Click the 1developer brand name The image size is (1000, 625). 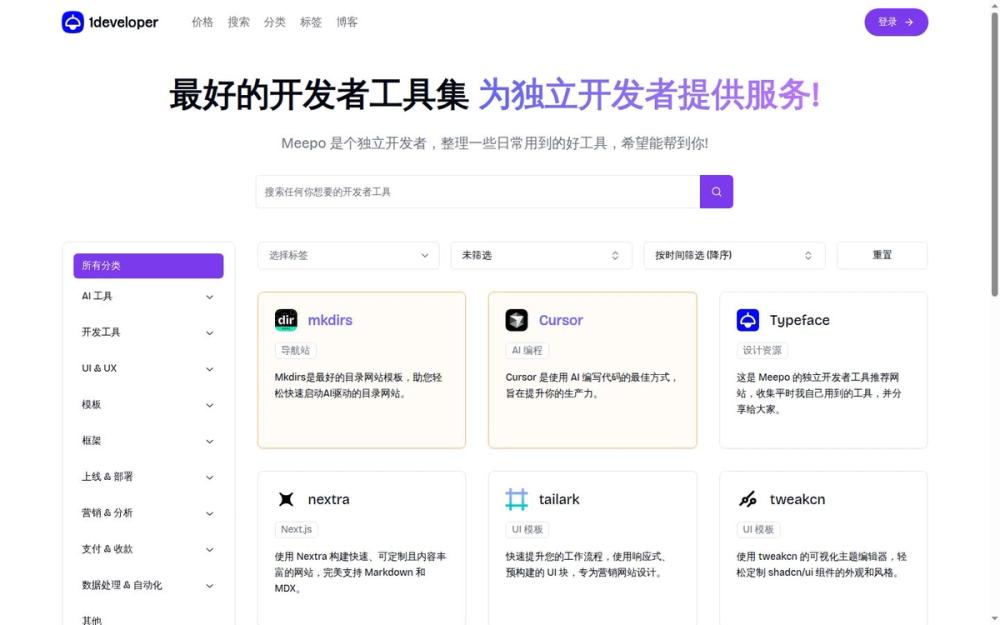(124, 22)
